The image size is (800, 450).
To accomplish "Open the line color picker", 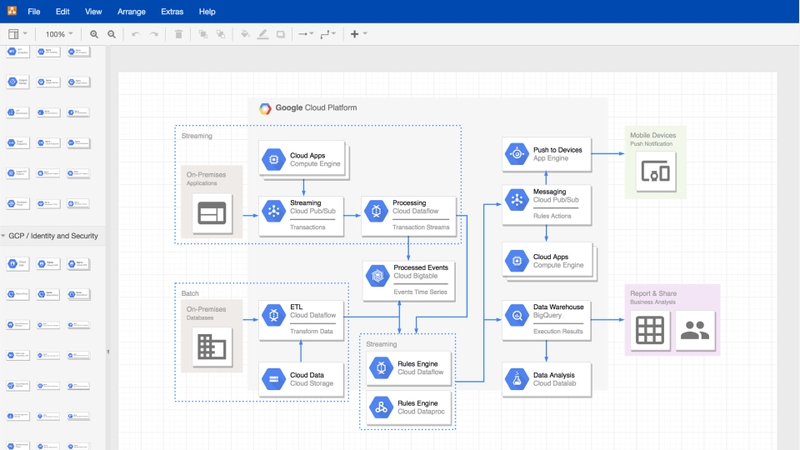I will point(263,34).
